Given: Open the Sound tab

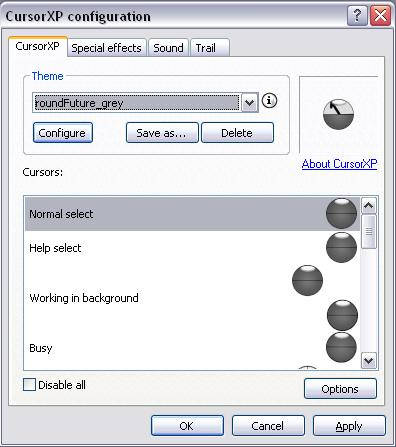Looking at the screenshot, I should [x=168, y=48].
